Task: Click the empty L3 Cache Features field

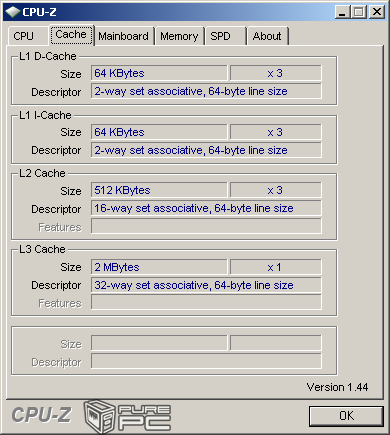Action: [x=206, y=302]
